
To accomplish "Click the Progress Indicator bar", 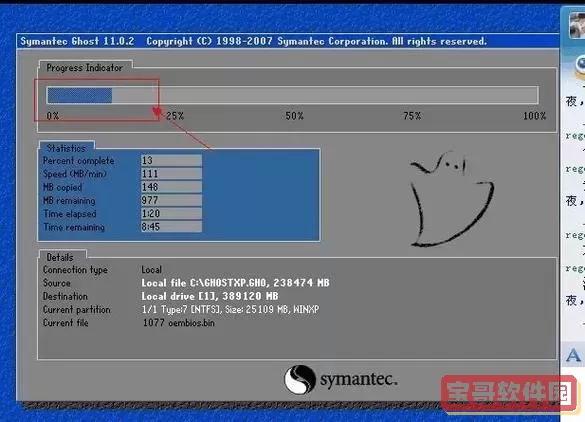I will [292, 95].
